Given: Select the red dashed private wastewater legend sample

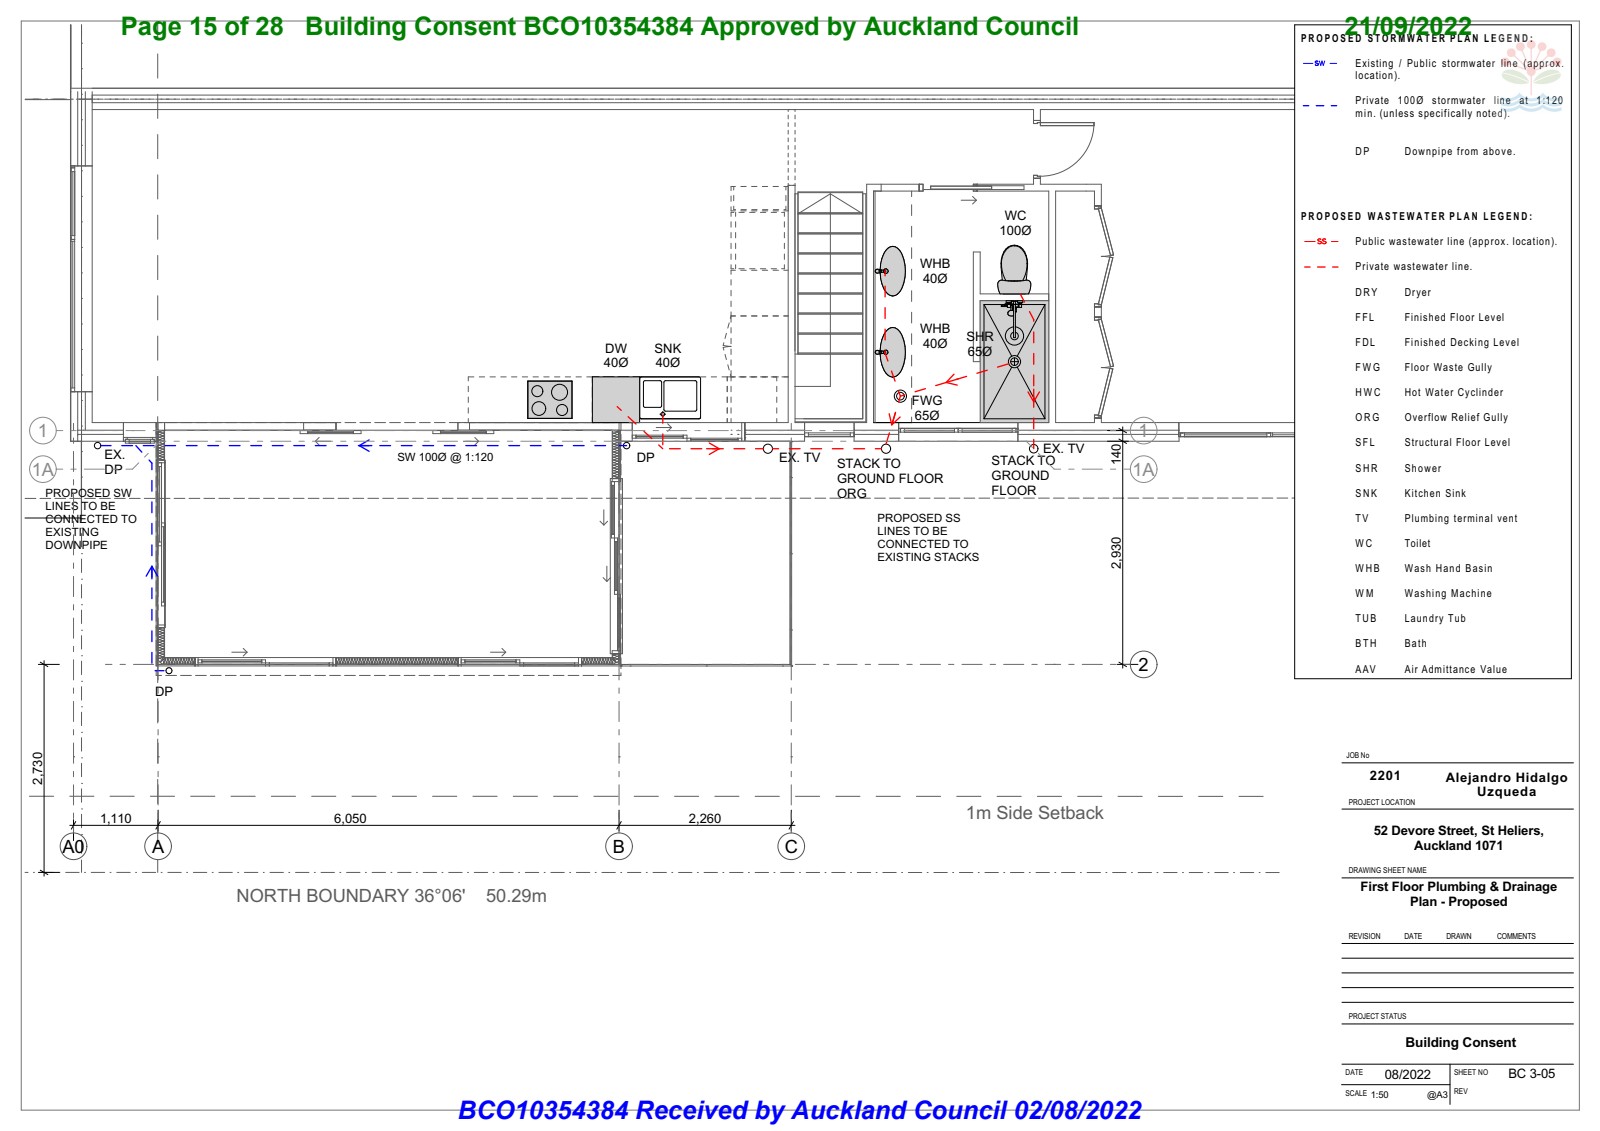Looking at the screenshot, I should point(1320,267).
